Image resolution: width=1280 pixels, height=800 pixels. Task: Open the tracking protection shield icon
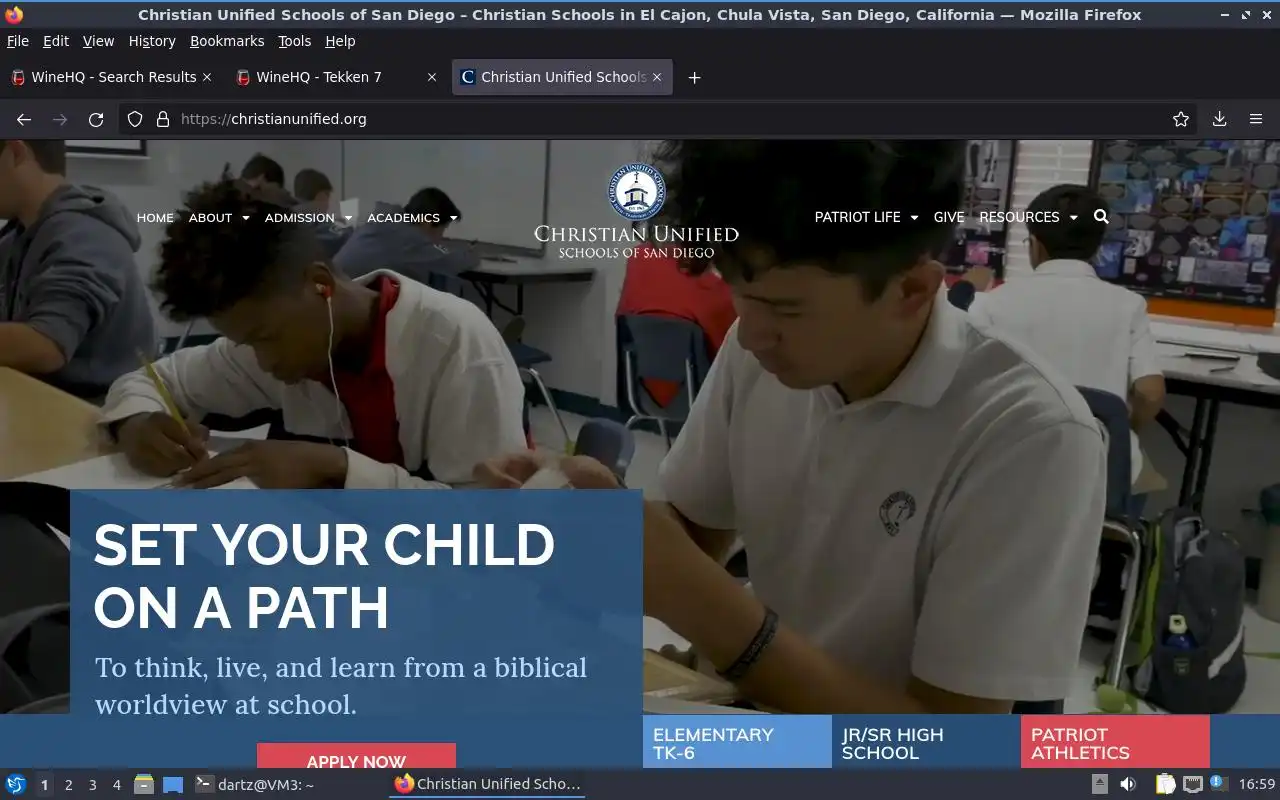[135, 119]
